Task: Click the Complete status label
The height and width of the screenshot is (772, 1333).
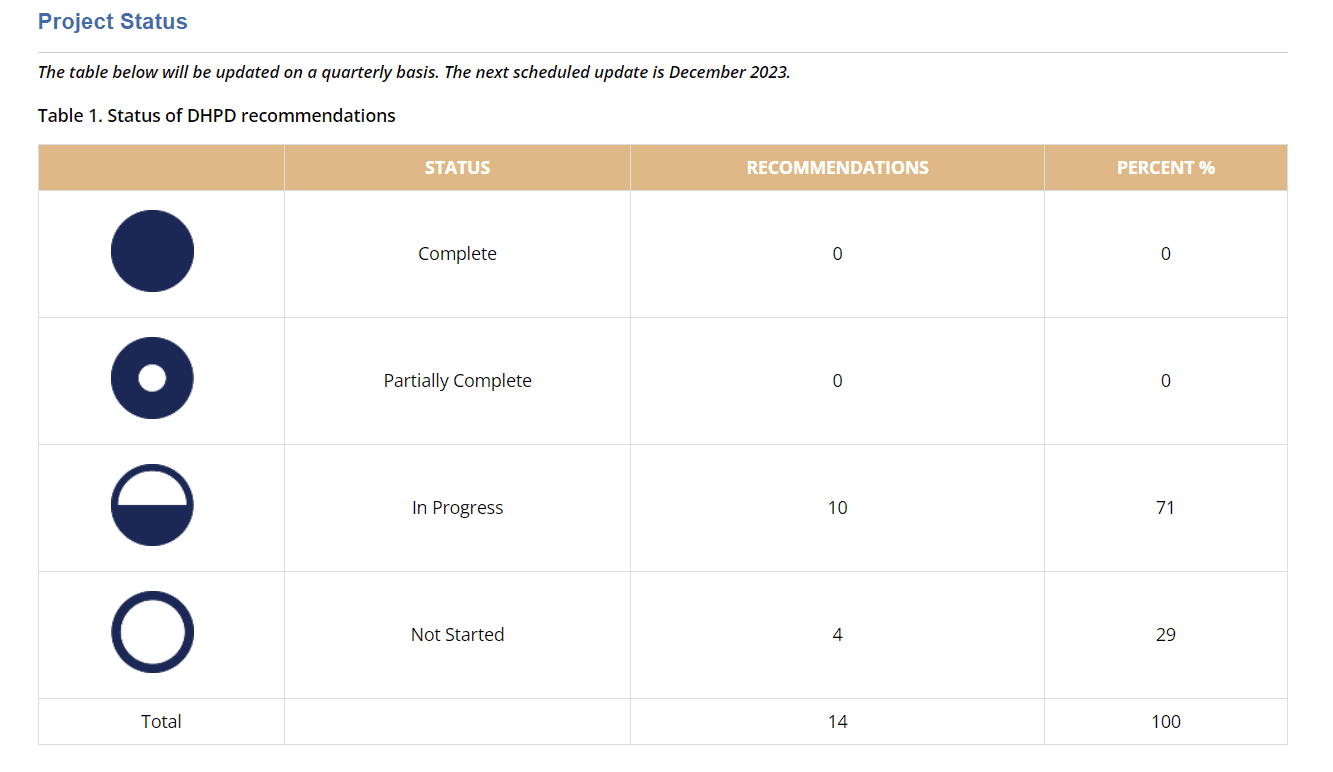Action: coord(457,254)
